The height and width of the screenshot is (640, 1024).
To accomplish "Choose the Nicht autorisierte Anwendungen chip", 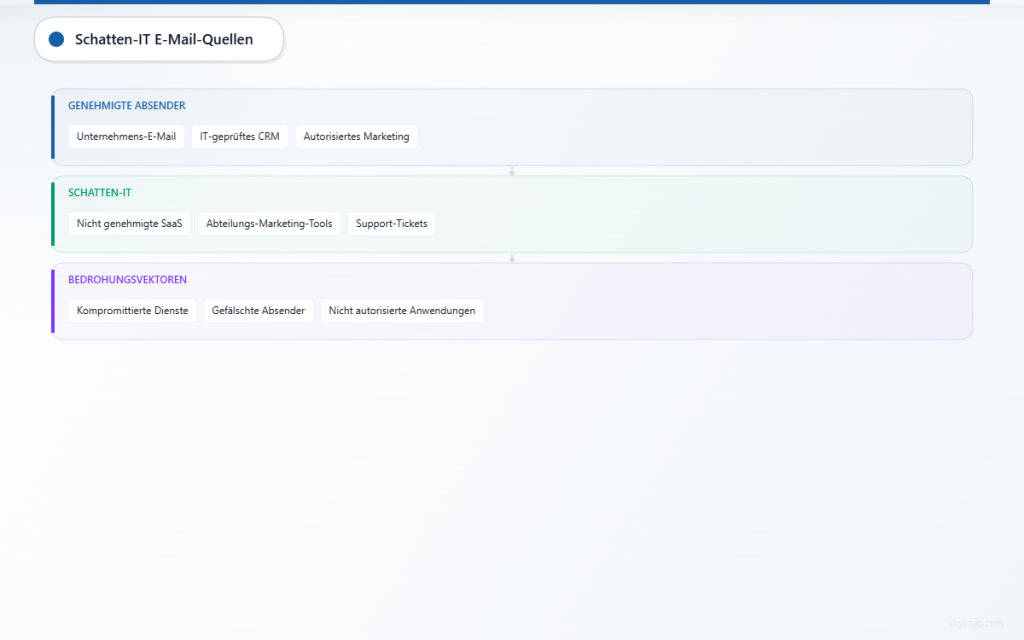I will click(402, 311).
